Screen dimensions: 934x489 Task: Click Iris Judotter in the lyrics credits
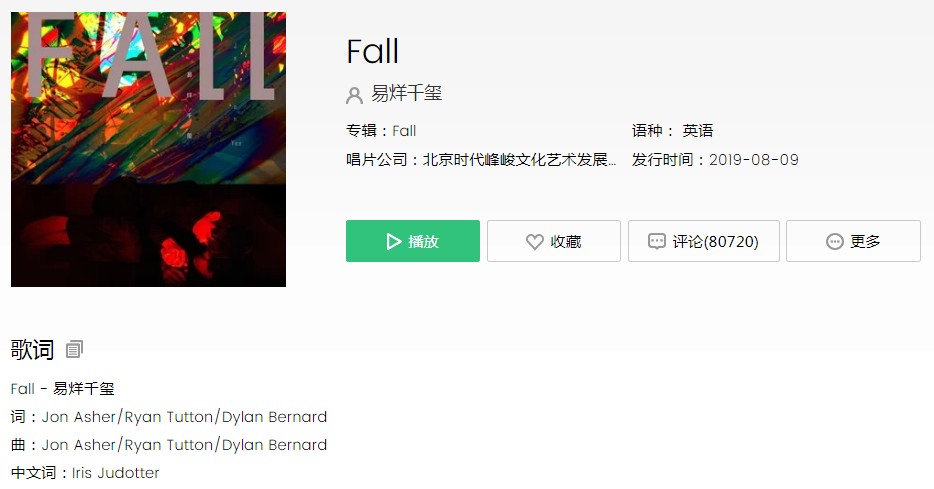pyautogui.click(x=116, y=473)
